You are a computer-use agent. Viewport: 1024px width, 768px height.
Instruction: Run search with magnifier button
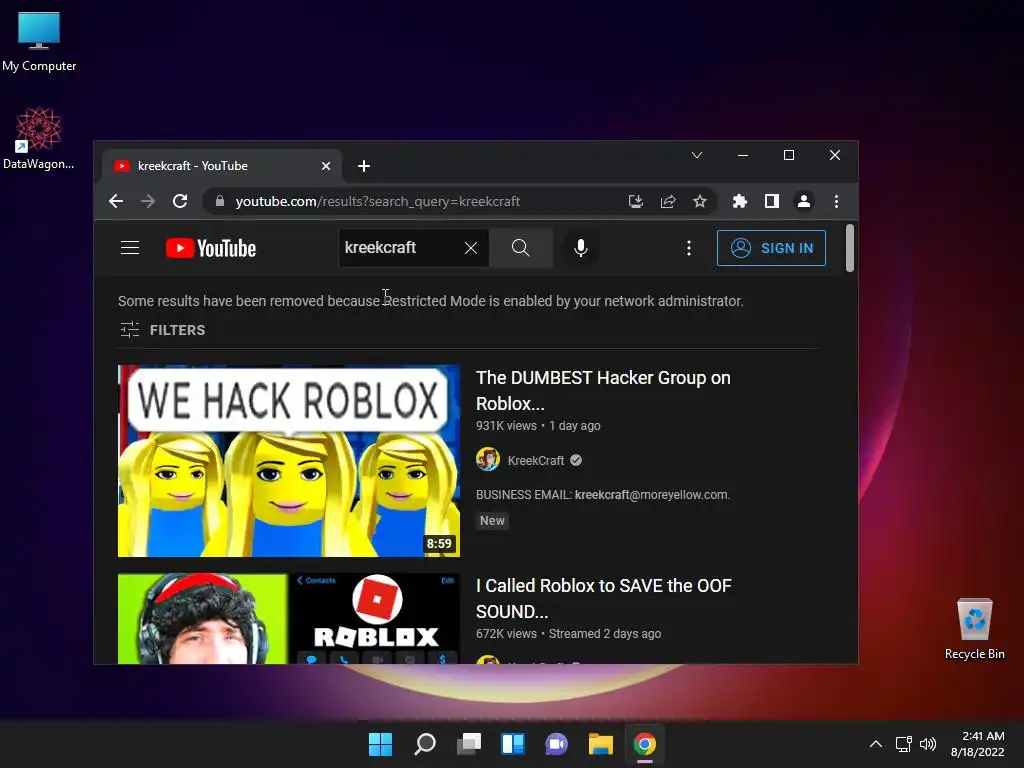coord(520,248)
